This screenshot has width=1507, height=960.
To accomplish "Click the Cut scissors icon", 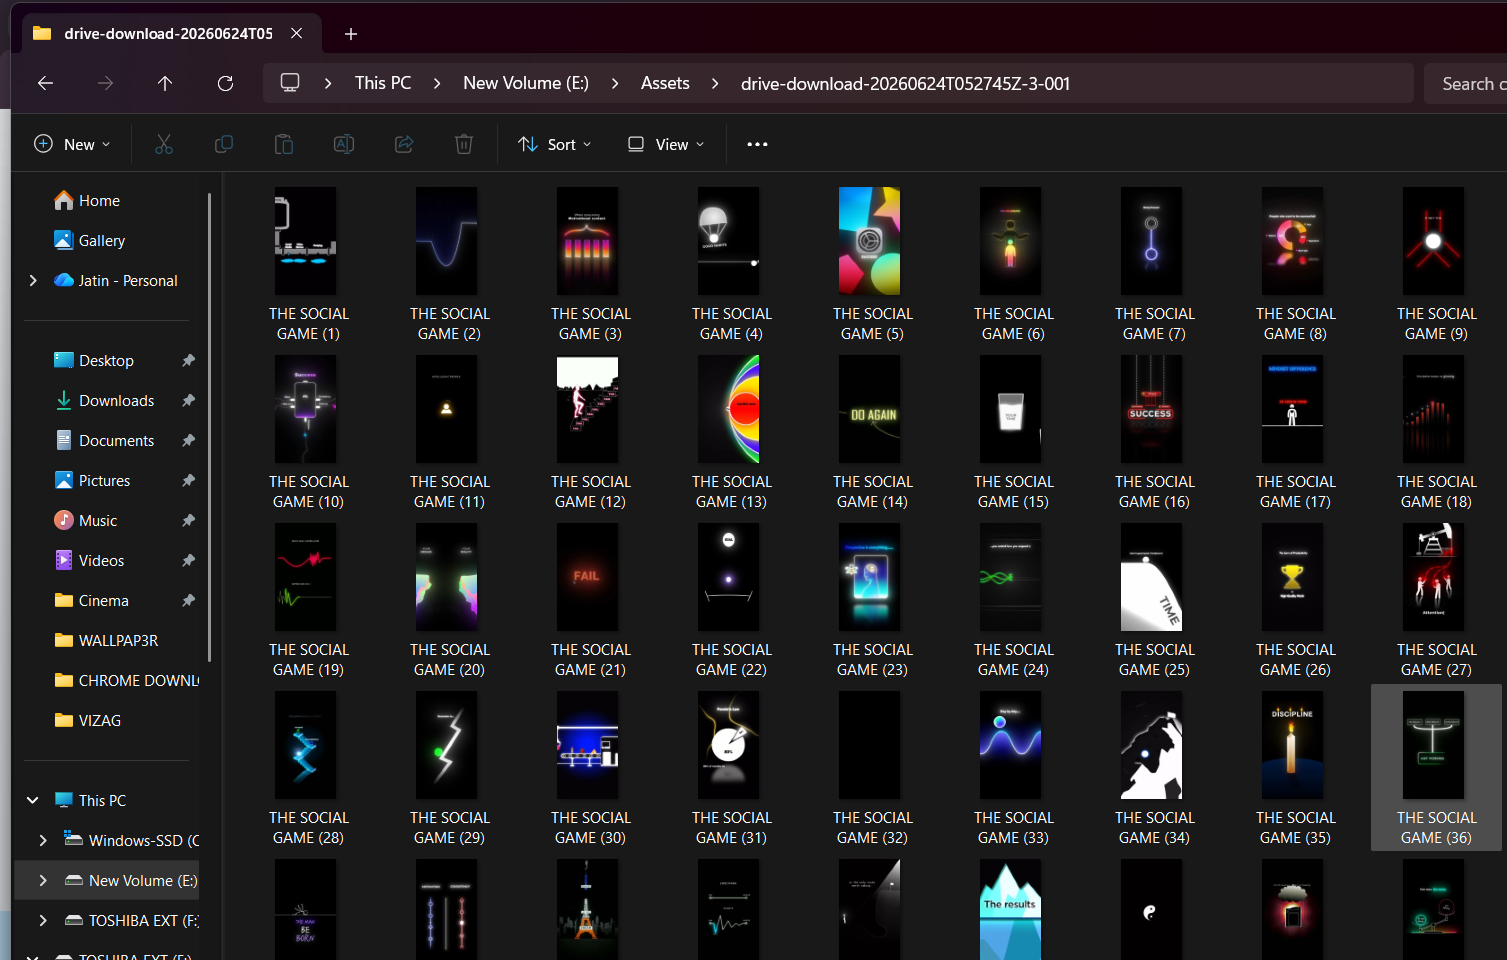I will point(164,144).
